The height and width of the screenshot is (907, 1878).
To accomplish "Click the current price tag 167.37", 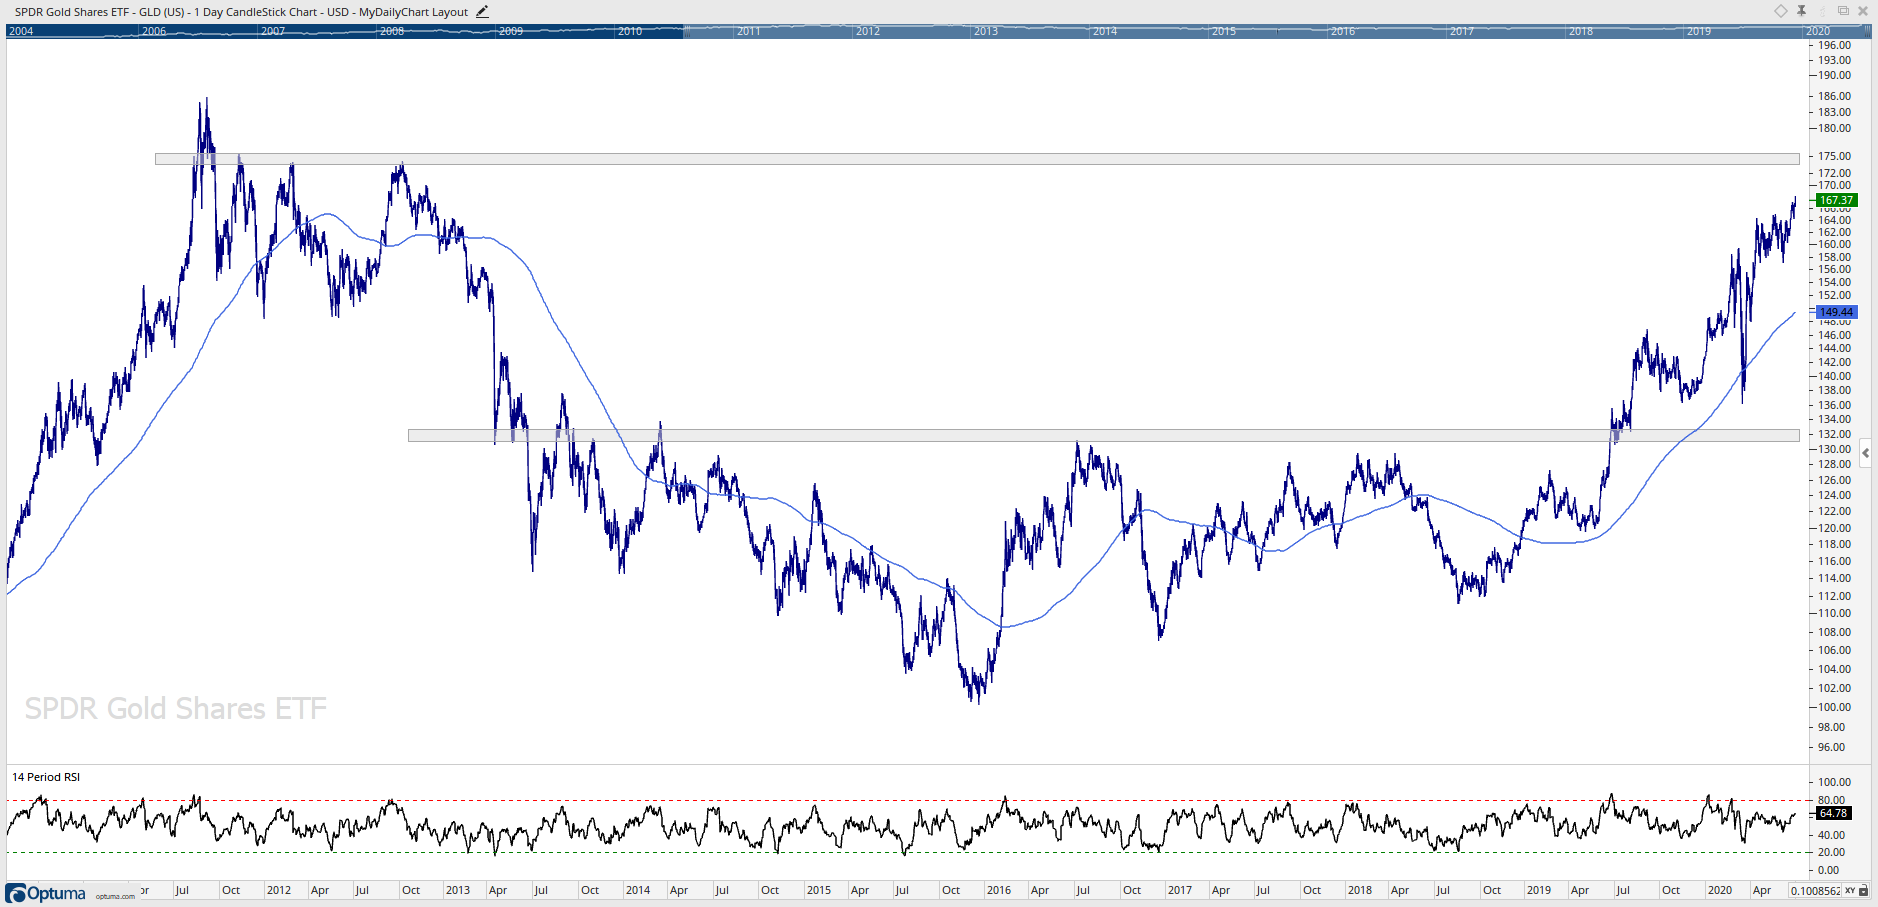I will [1836, 200].
